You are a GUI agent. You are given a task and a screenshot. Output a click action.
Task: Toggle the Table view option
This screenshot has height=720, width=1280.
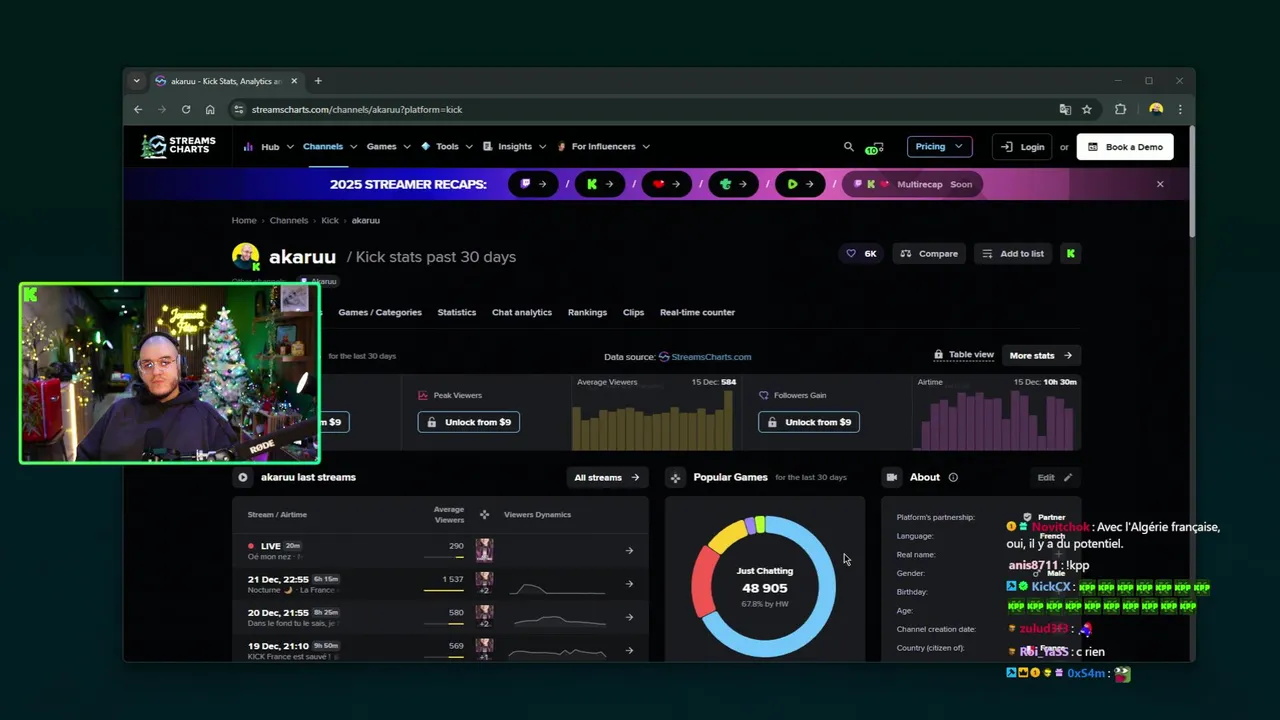point(964,355)
